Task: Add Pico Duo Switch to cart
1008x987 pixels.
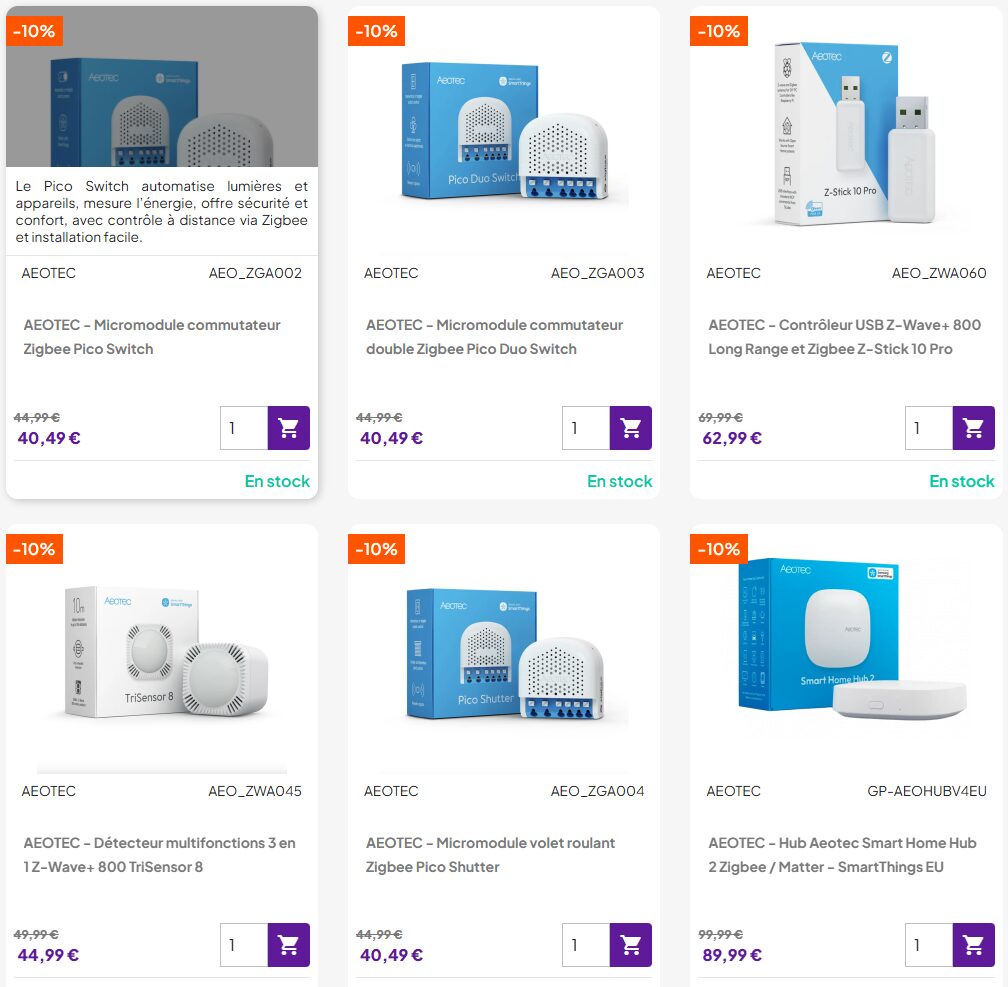Action: 631,428
